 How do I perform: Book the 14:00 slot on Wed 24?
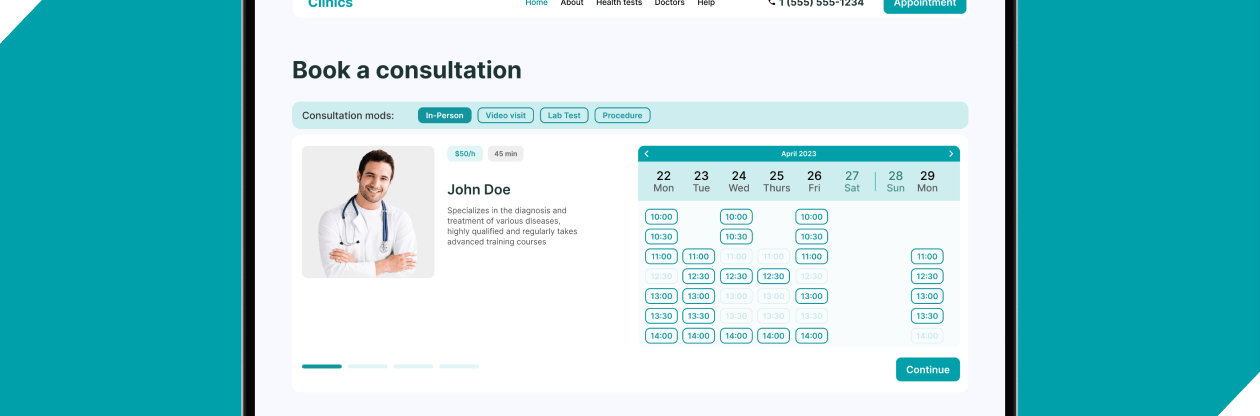pos(736,336)
